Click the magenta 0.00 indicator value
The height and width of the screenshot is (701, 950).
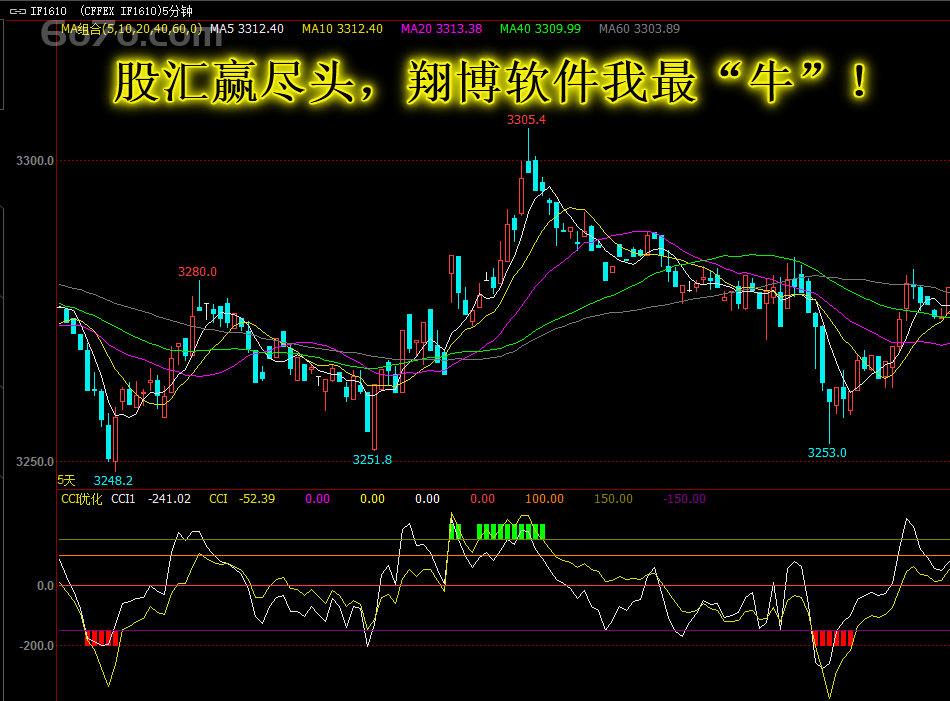click(317, 499)
